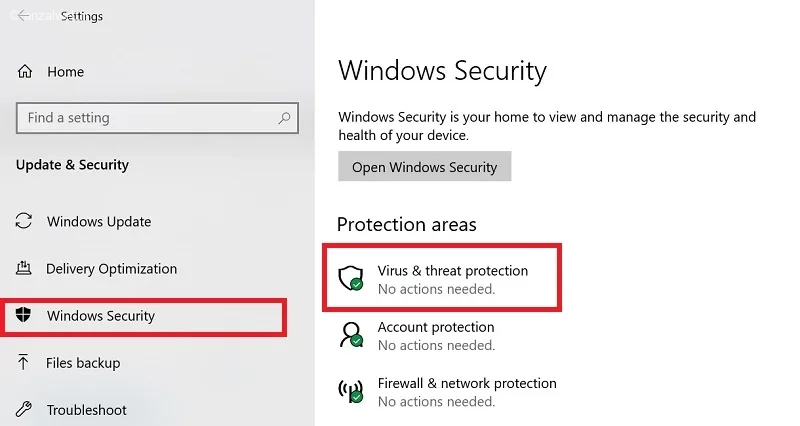This screenshot has width=800, height=426.
Task: Click the Home house icon
Action: click(x=25, y=72)
